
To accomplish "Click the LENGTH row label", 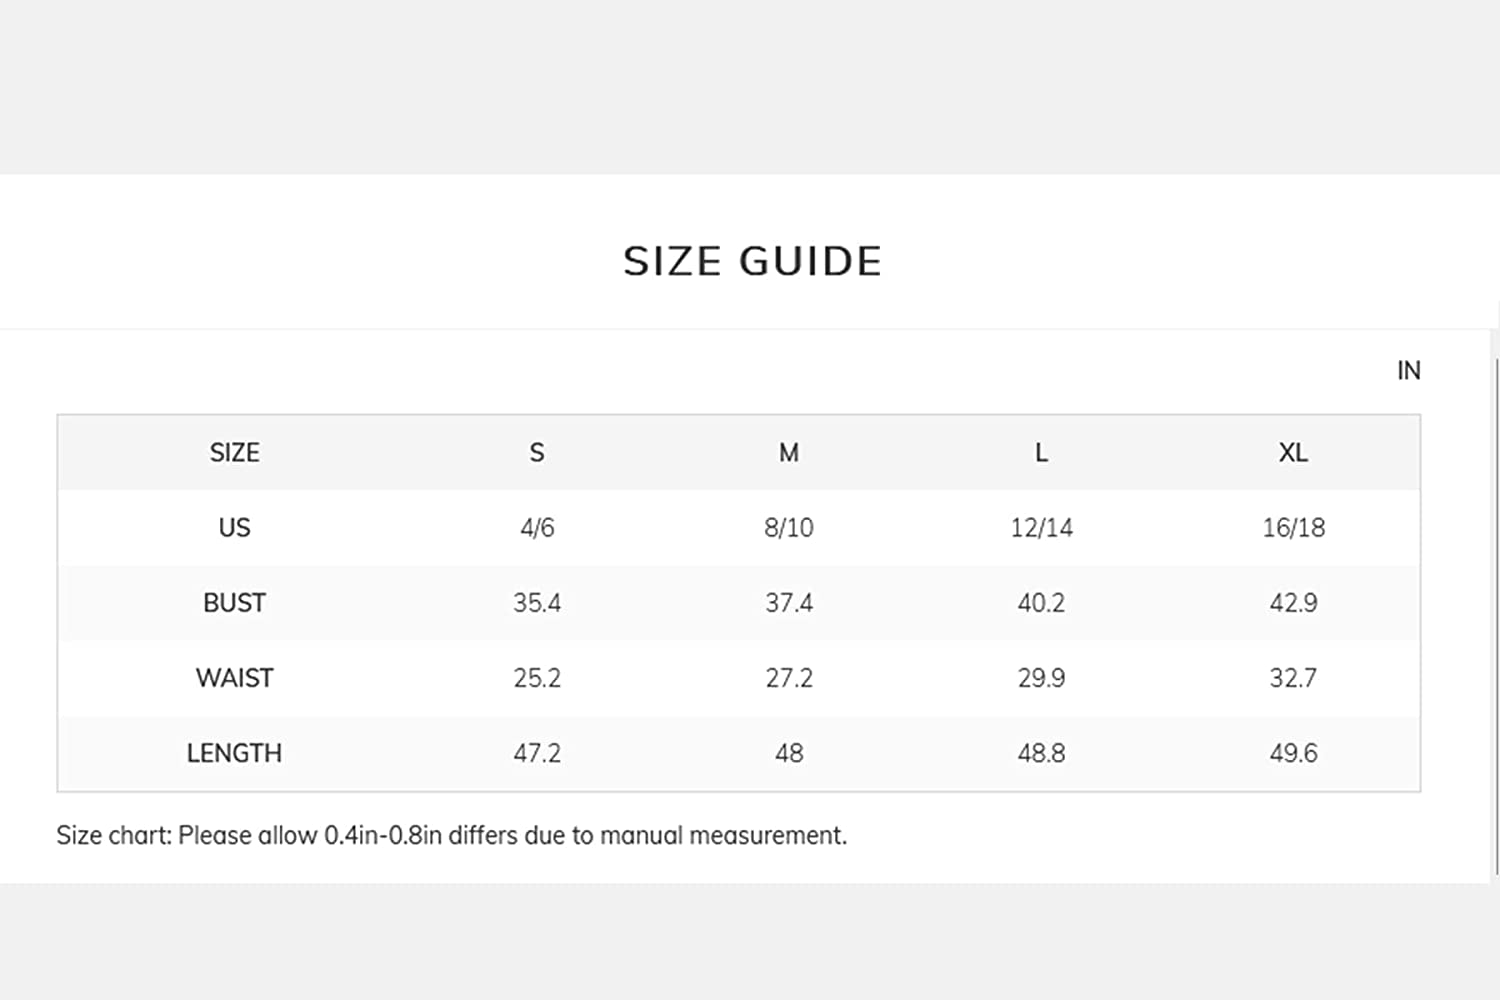I will click(x=234, y=753).
